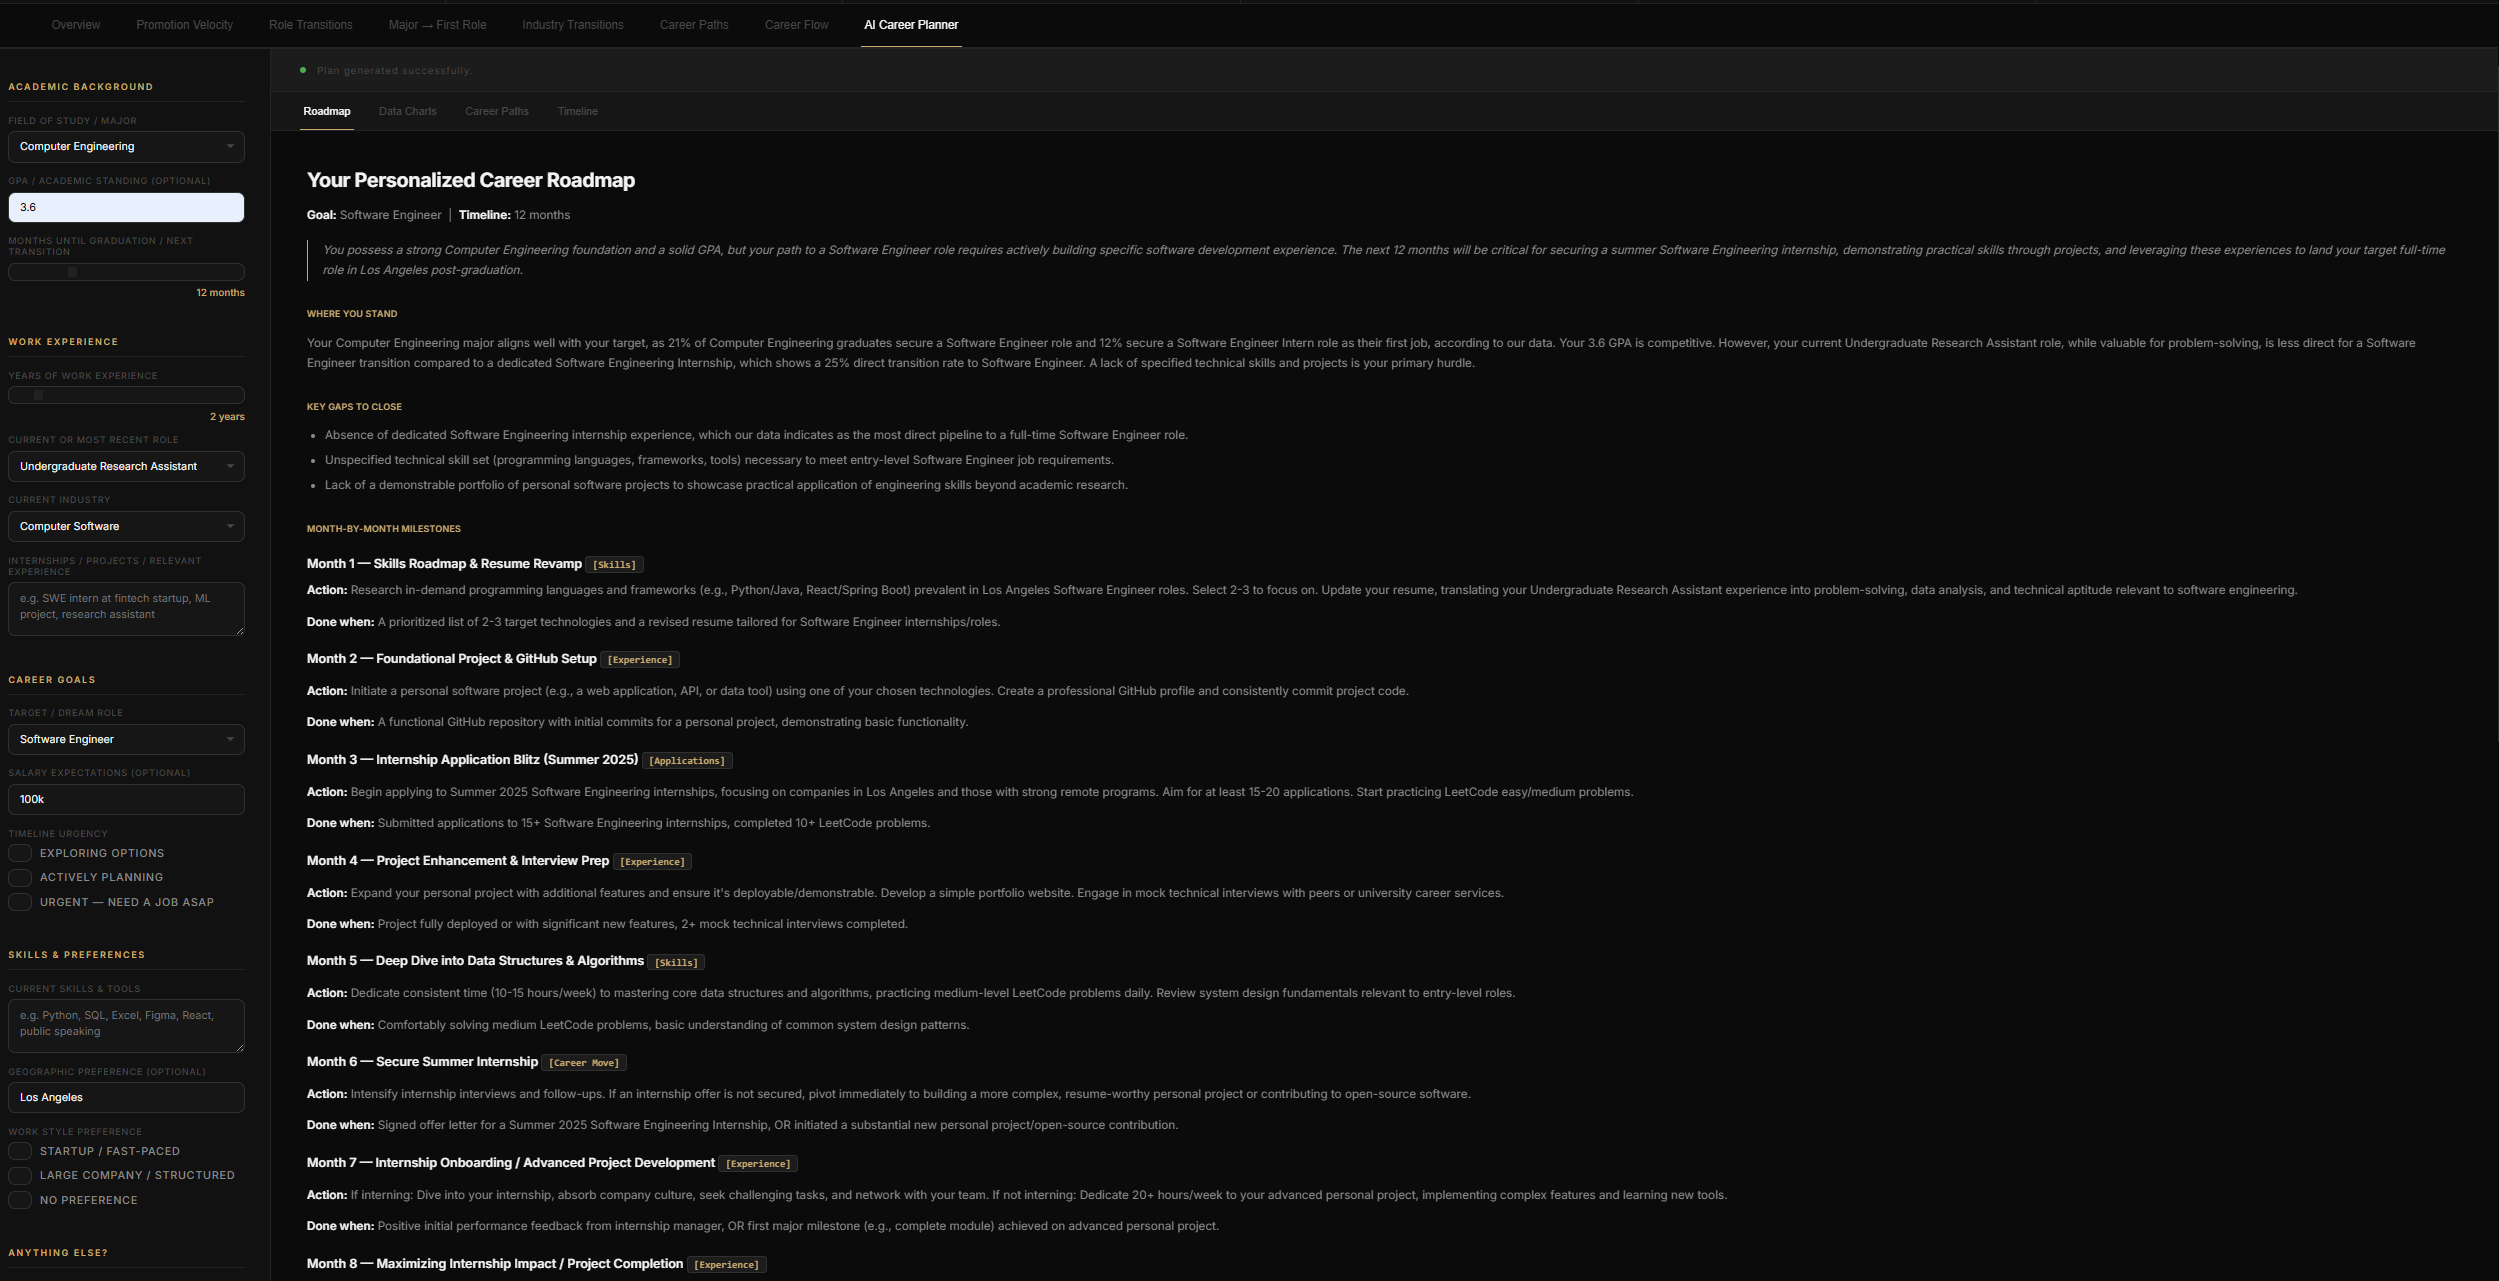Open the Field of Study dropdown arrow
Image resolution: width=2499 pixels, height=1281 pixels.
pyautogui.click(x=230, y=147)
